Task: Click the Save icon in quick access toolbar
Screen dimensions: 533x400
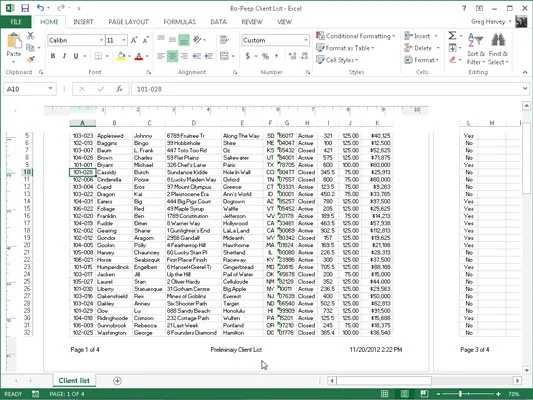Action: click(25, 8)
